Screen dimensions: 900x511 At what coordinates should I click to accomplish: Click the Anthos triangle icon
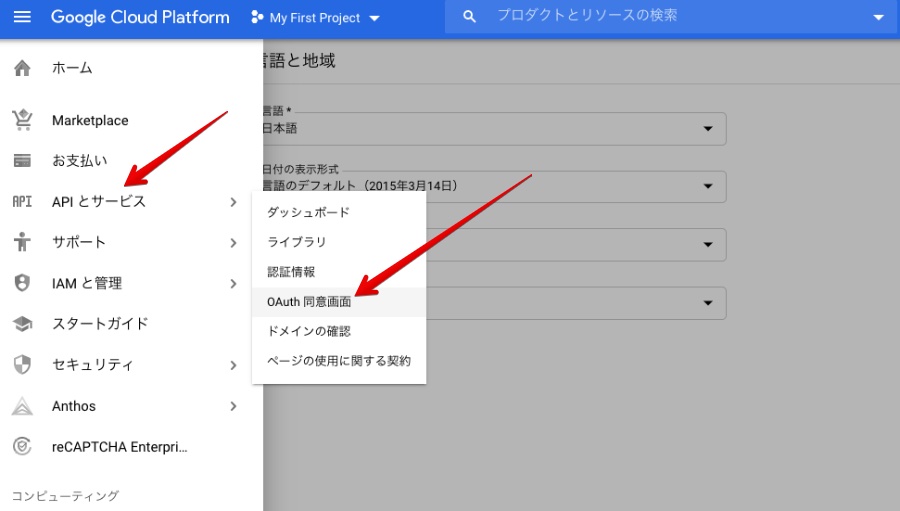pyautogui.click(x=22, y=406)
